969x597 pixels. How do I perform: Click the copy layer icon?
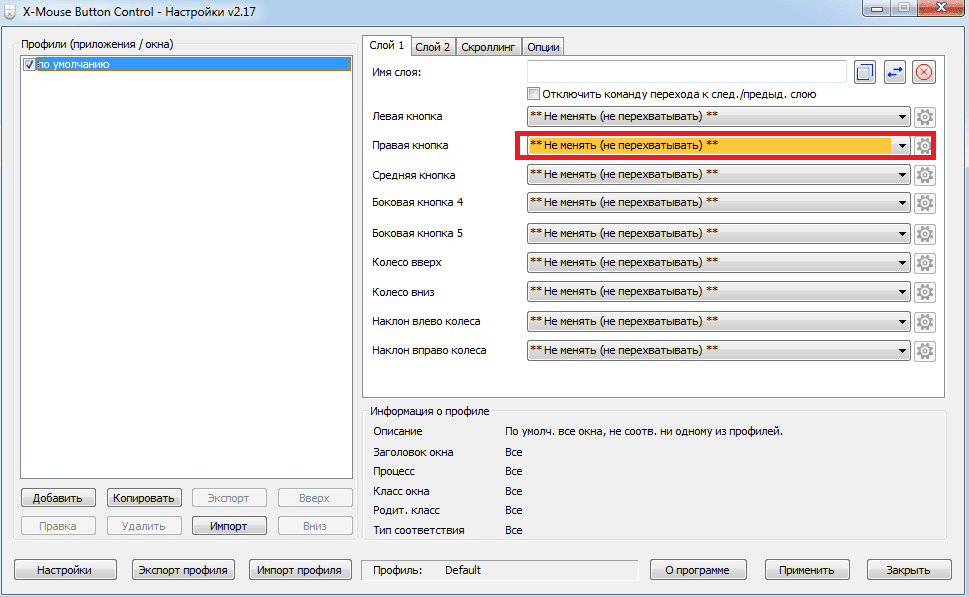[865, 71]
